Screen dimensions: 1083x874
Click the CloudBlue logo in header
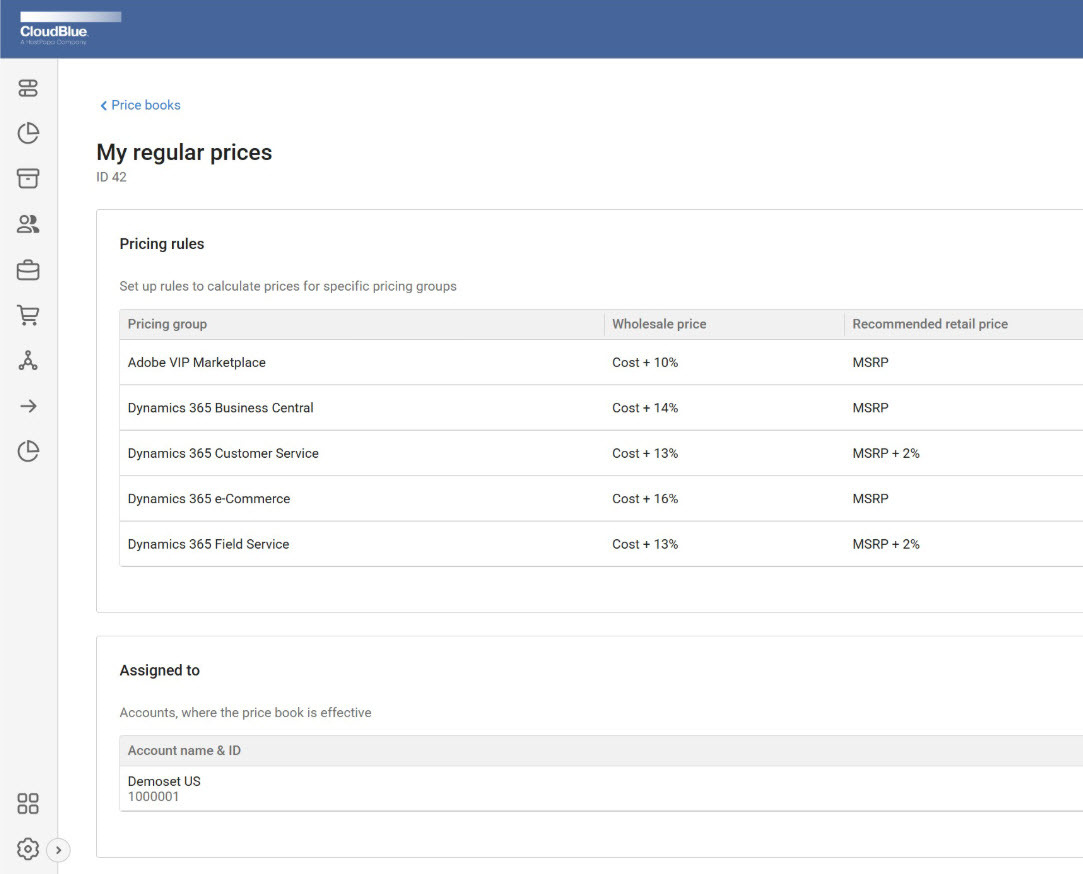click(56, 30)
